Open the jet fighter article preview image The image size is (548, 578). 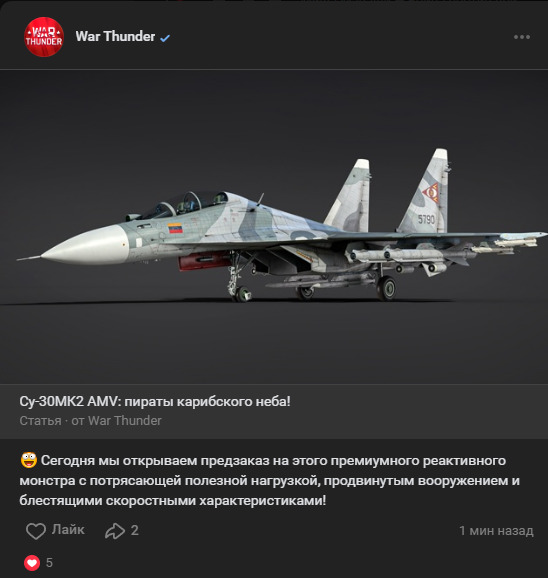pos(274,227)
